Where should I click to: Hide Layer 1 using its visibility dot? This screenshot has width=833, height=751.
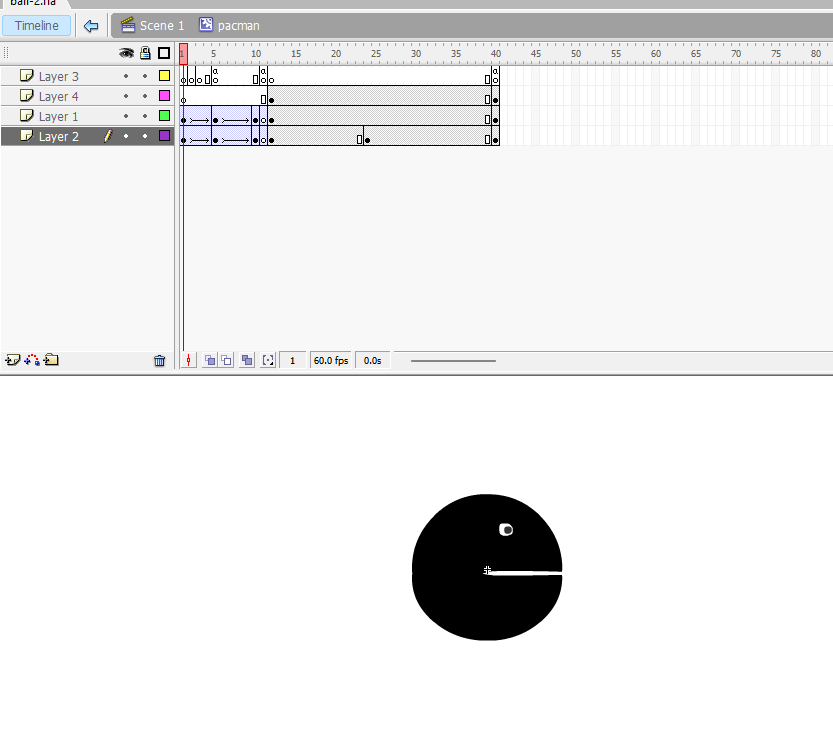(126, 116)
